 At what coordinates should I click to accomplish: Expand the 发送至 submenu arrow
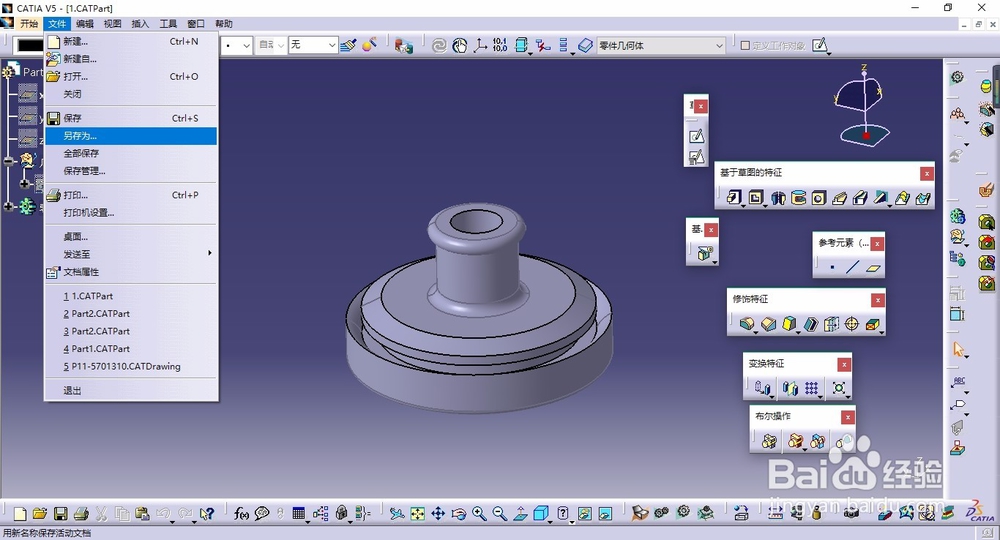pos(209,253)
